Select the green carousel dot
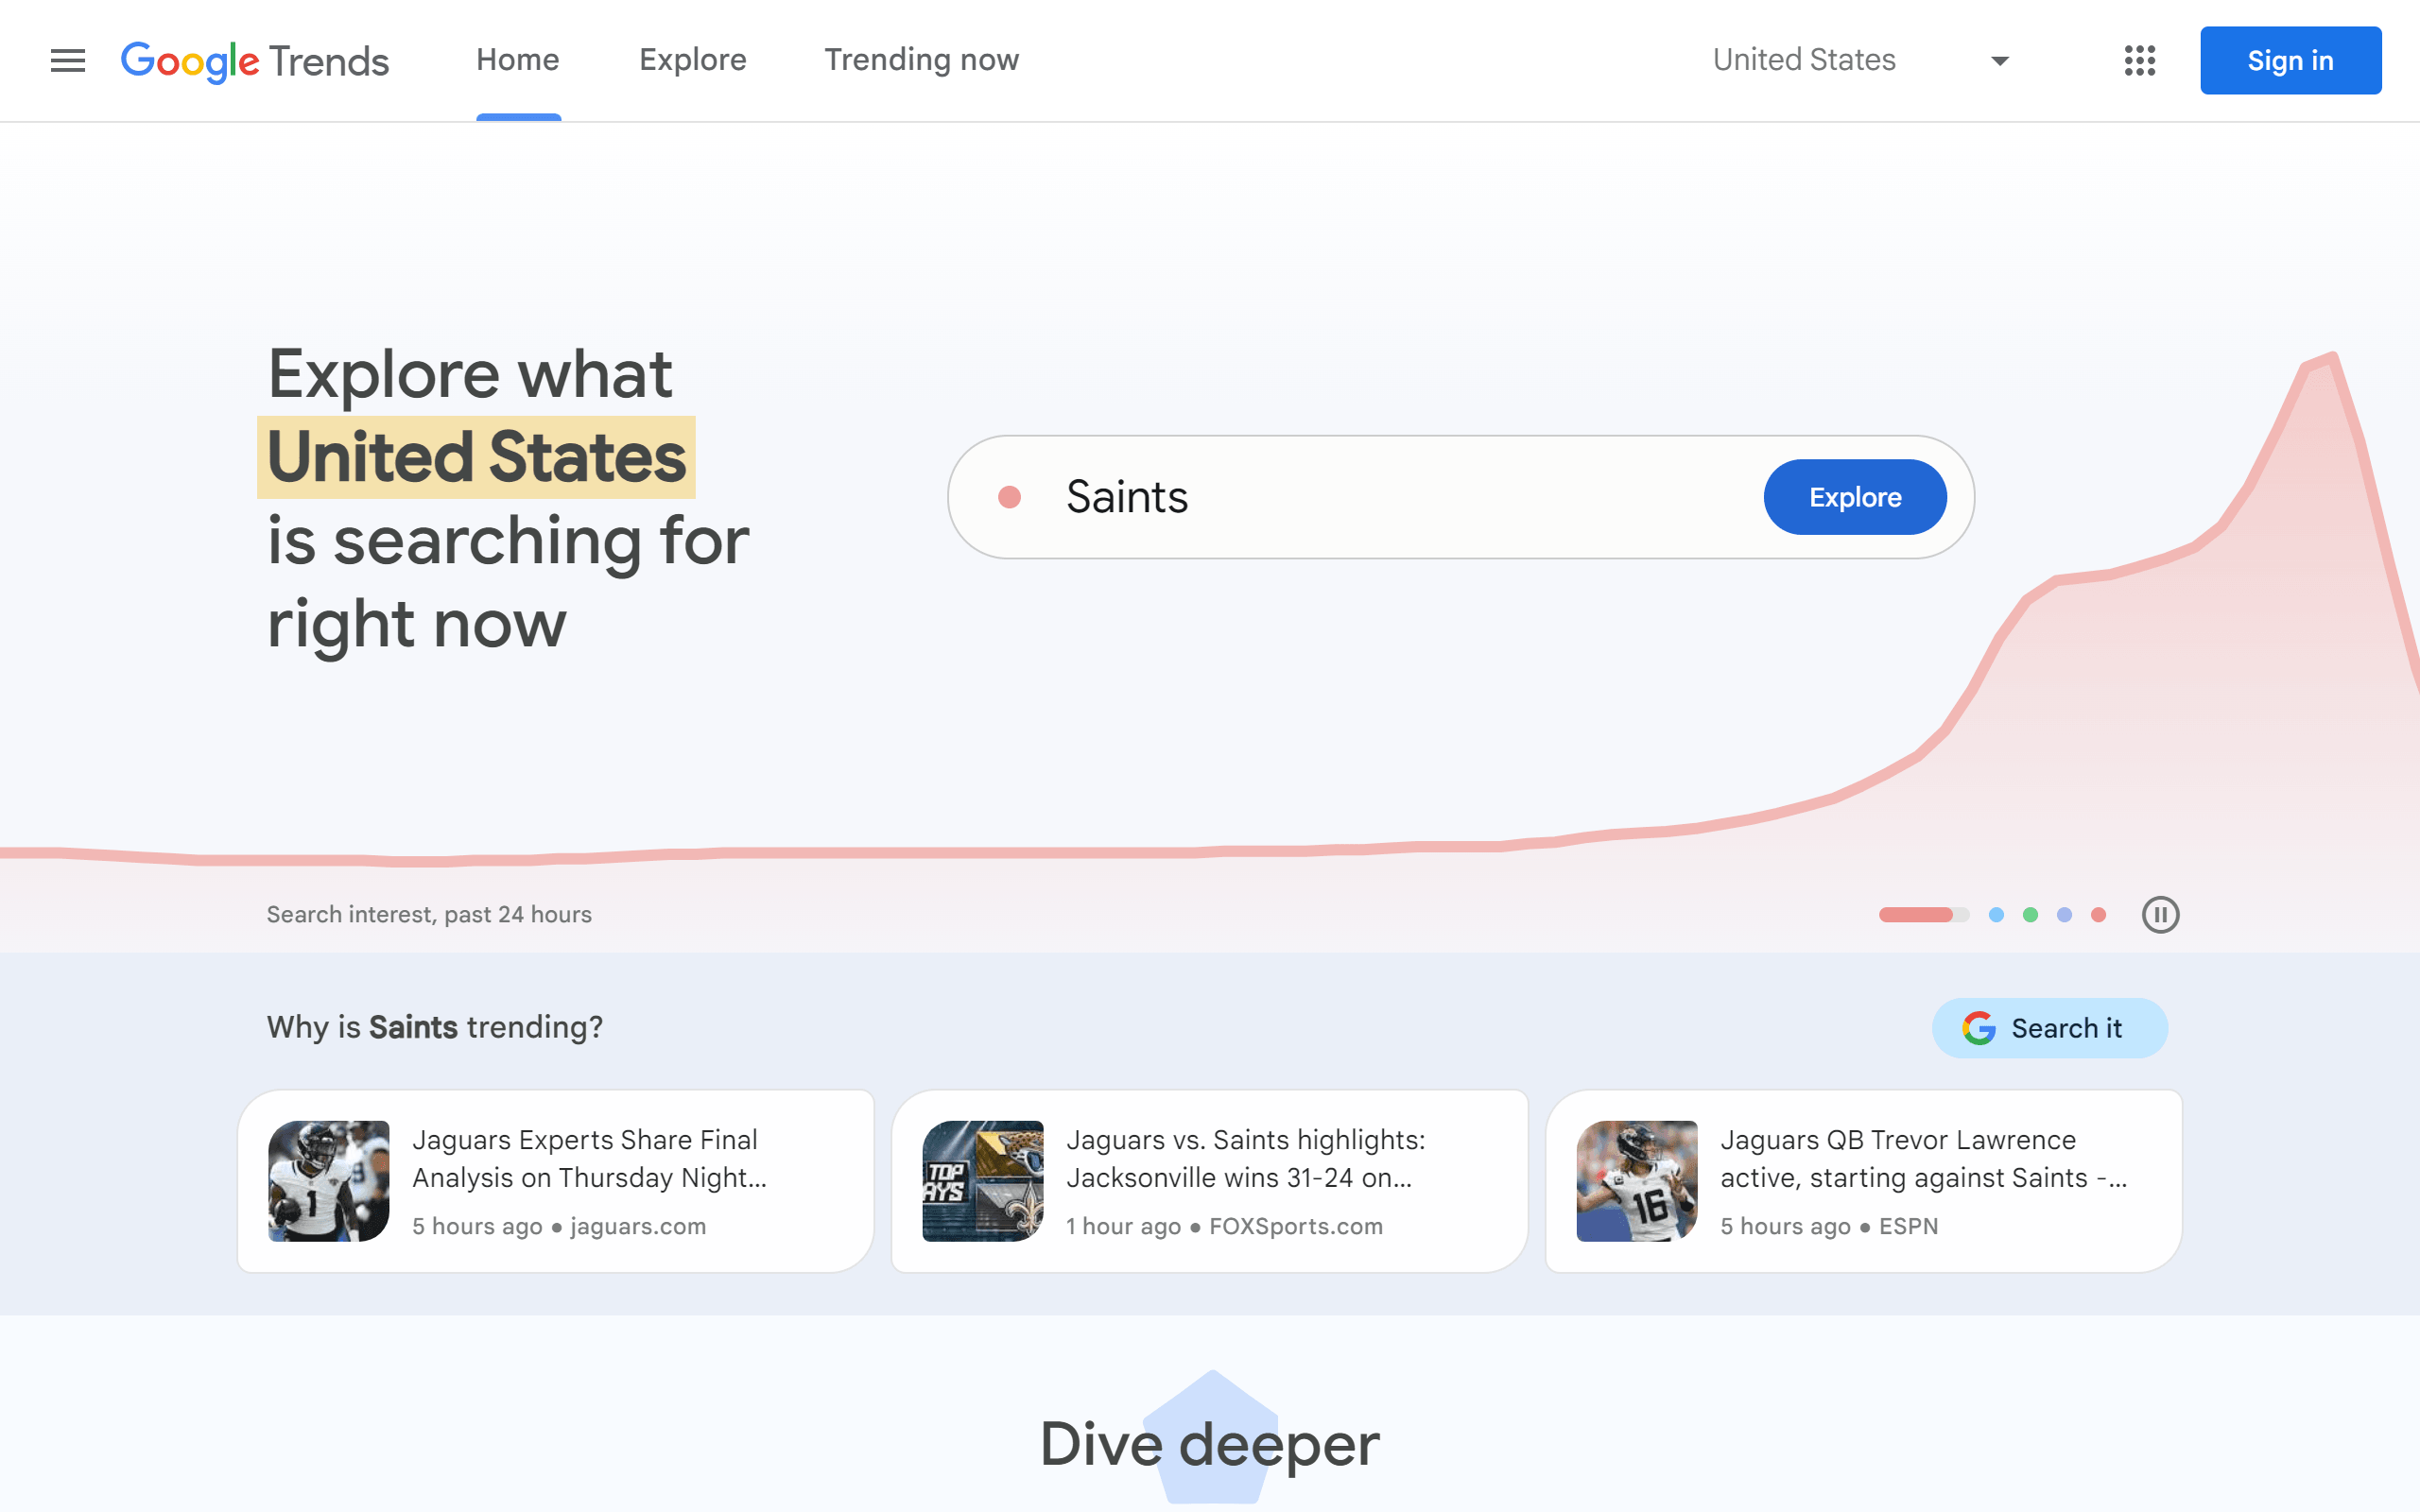 point(2030,914)
